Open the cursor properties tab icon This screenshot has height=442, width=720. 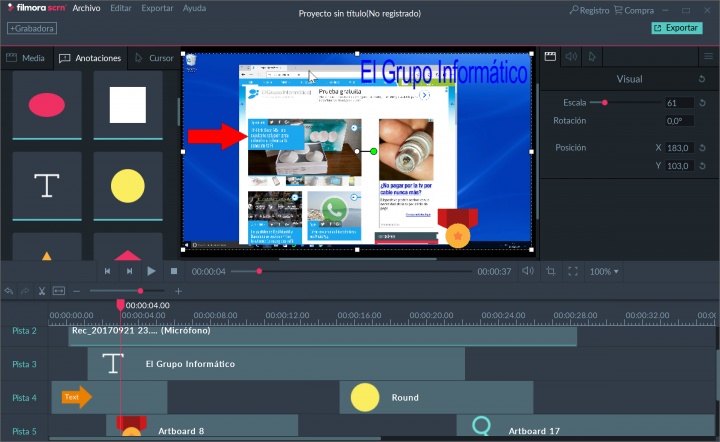592,56
